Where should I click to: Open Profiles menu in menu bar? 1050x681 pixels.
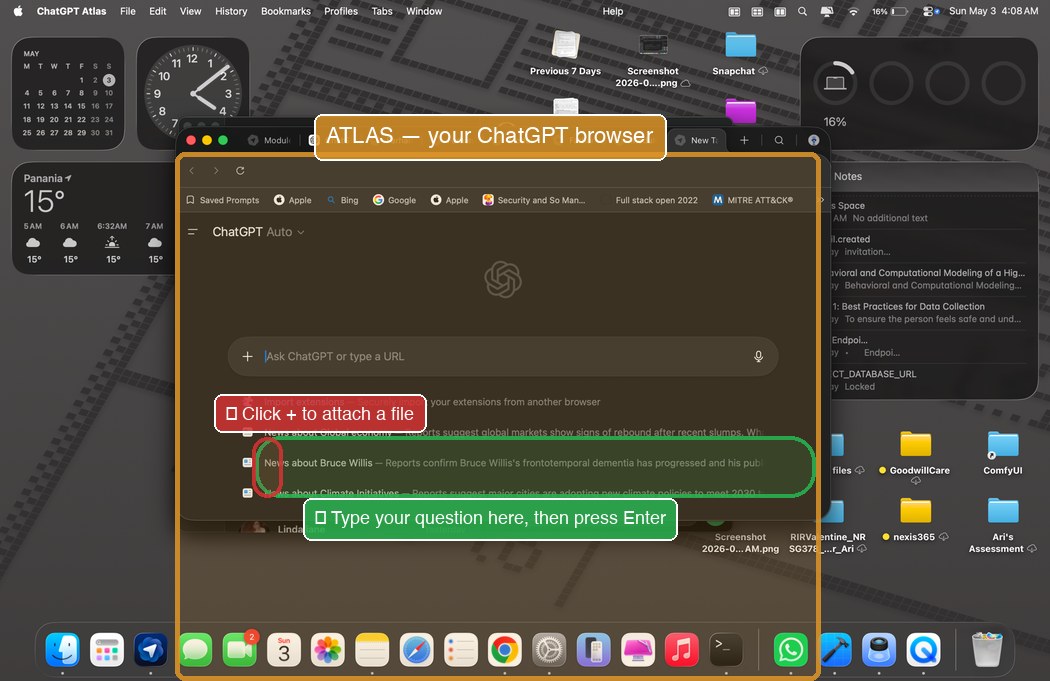341,11
